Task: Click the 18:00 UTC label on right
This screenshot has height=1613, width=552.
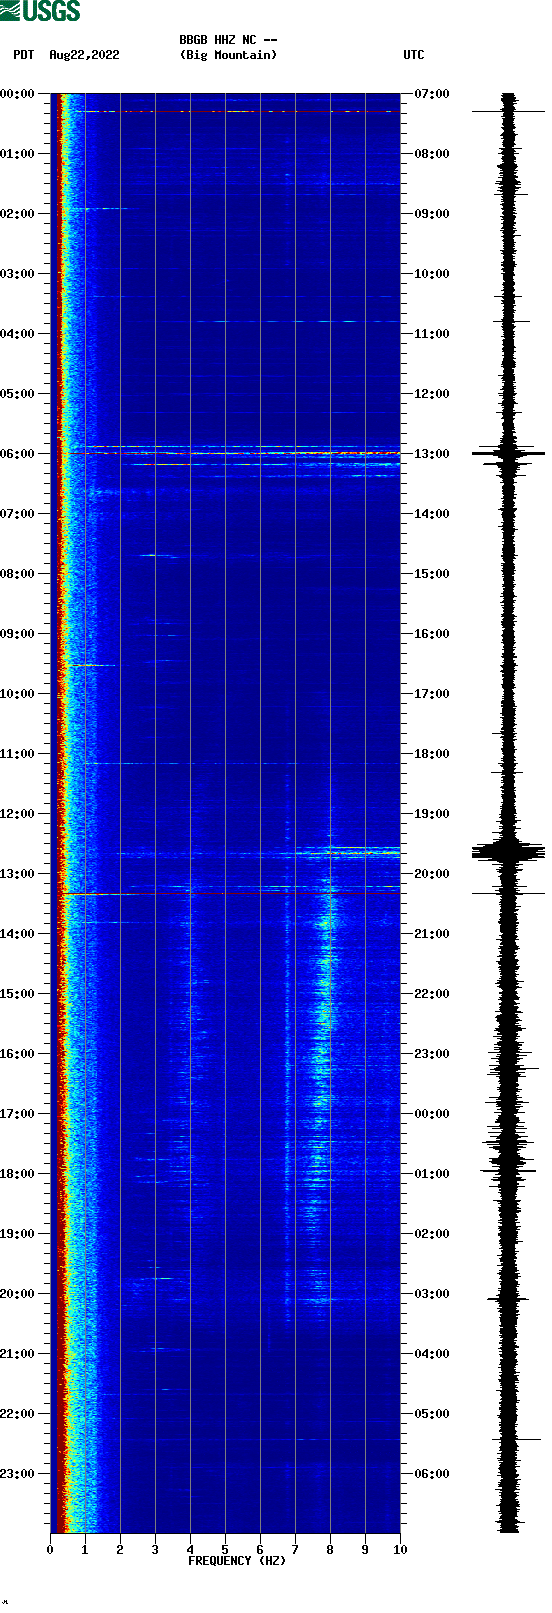Action: coord(432,754)
